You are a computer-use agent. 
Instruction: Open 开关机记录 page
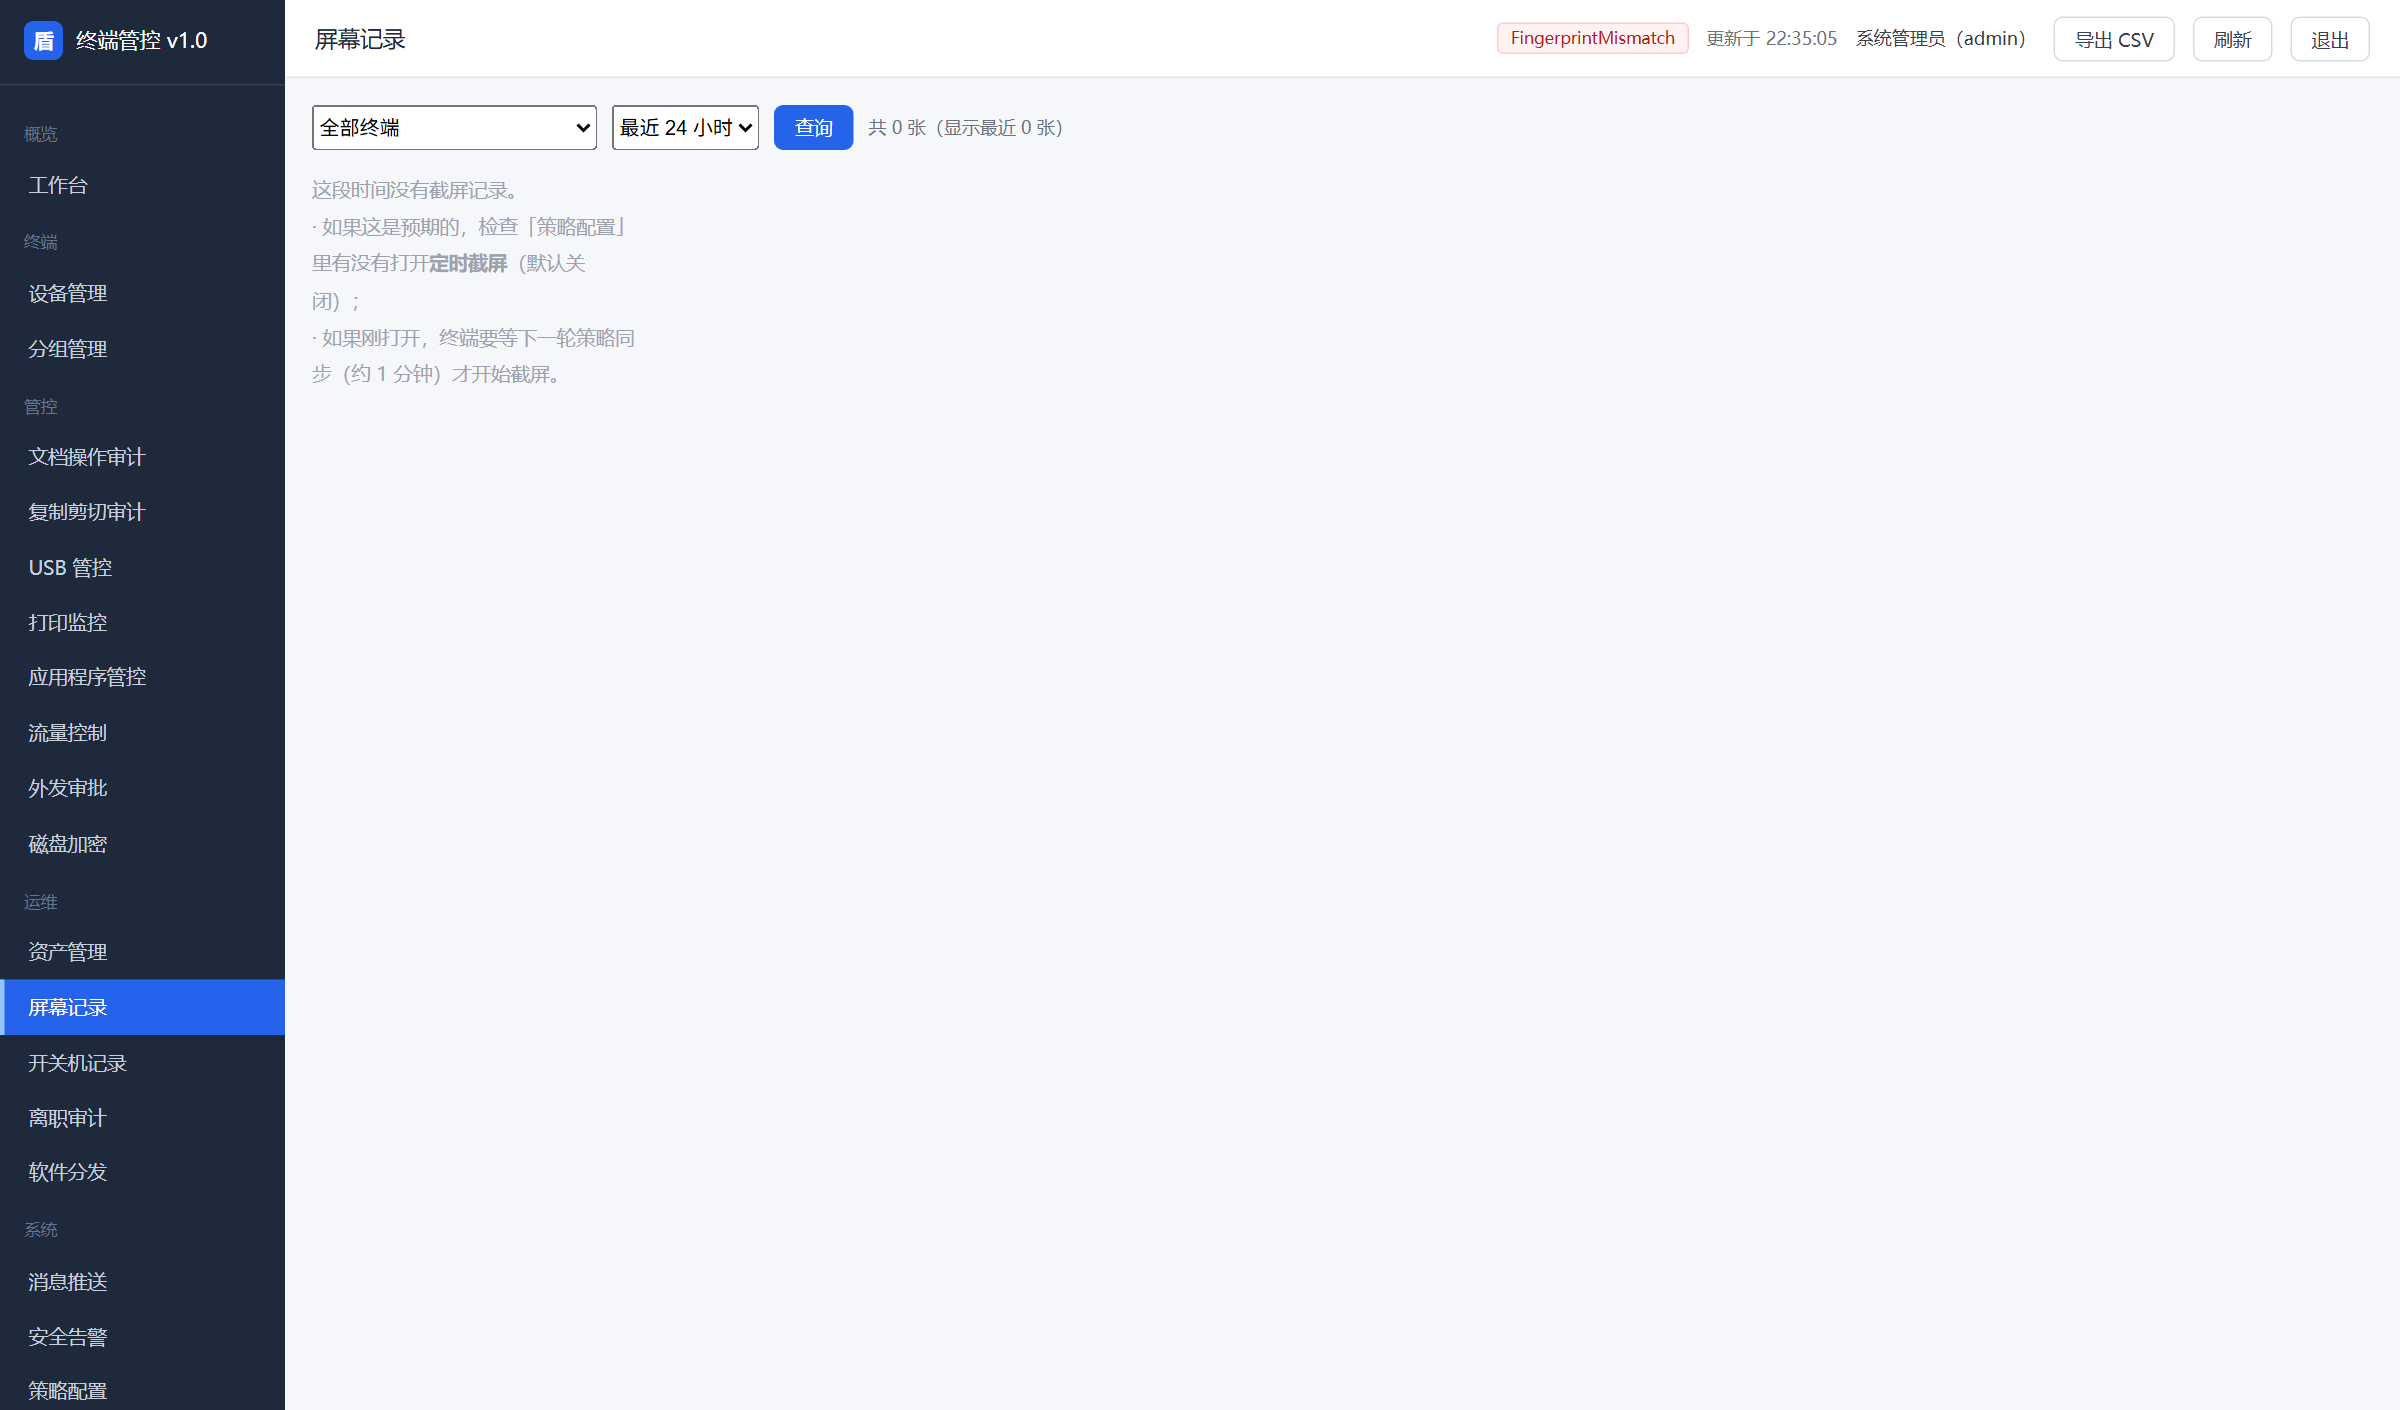142,1063
